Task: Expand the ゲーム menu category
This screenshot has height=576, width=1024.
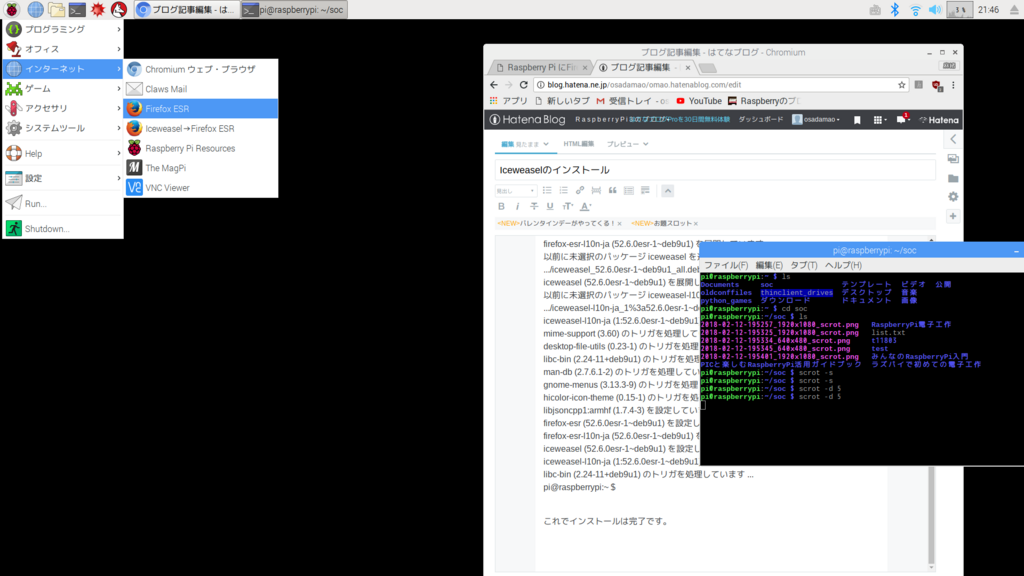Action: [63, 88]
